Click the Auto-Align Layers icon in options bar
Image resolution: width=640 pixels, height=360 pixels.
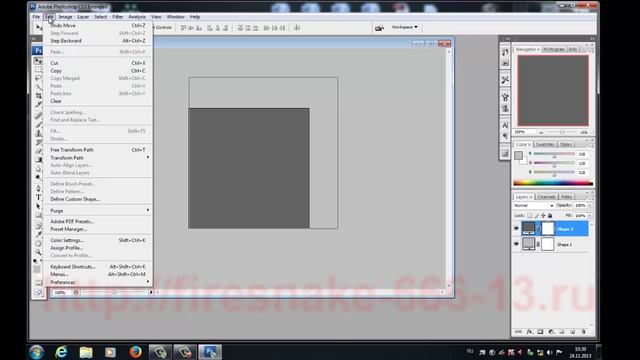[297, 28]
